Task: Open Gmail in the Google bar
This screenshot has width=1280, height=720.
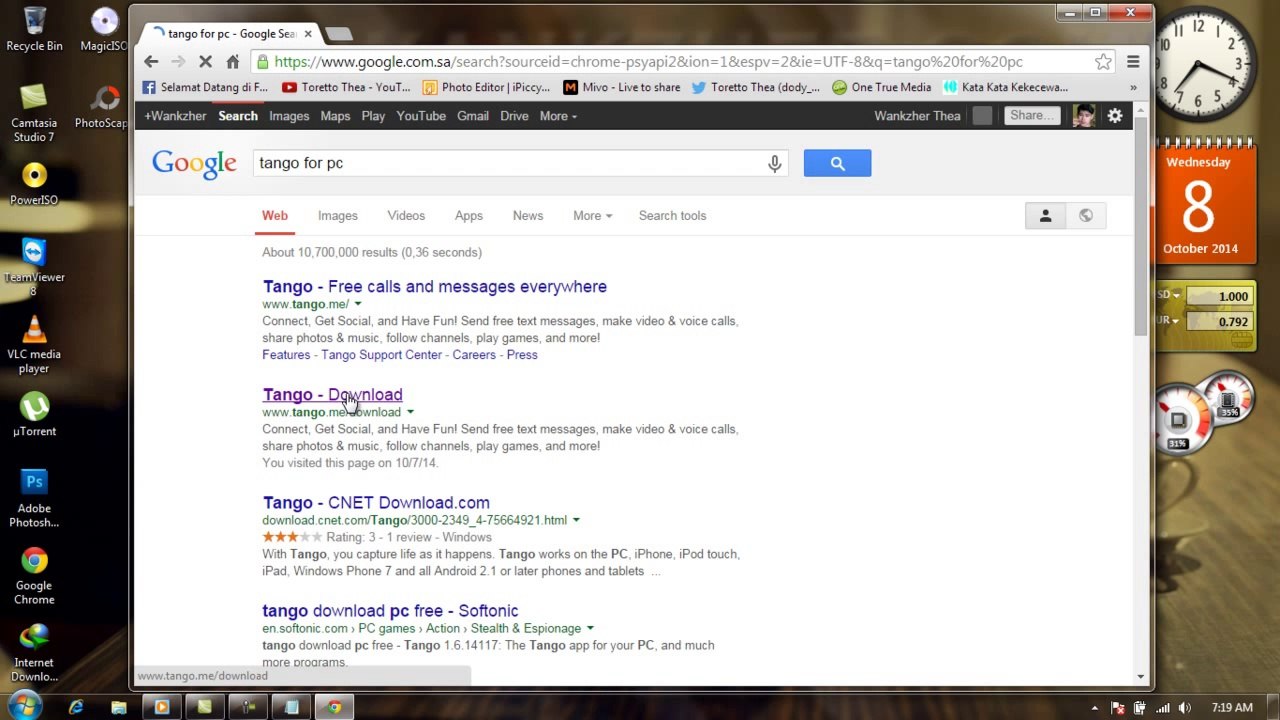Action: click(x=473, y=116)
